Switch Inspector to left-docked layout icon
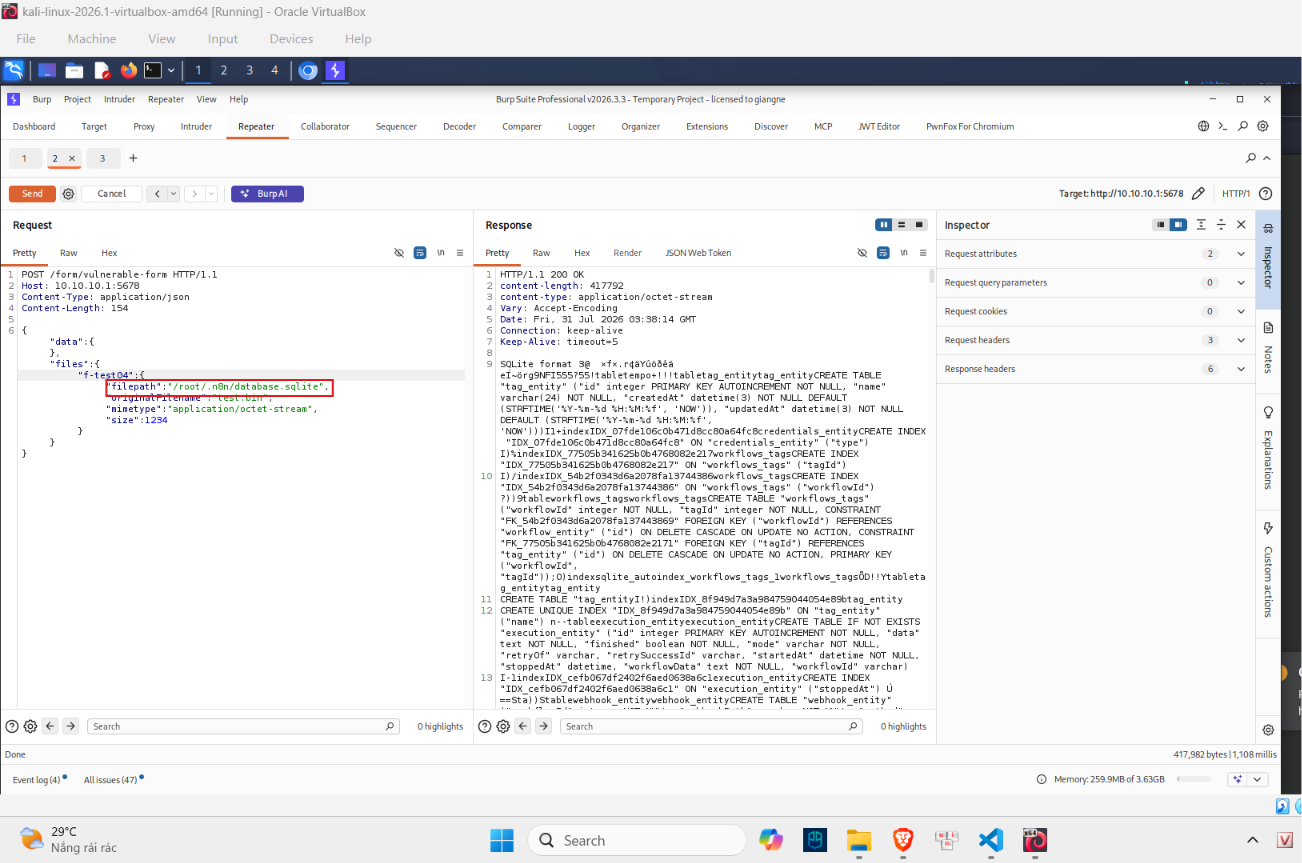 [x=1161, y=225]
